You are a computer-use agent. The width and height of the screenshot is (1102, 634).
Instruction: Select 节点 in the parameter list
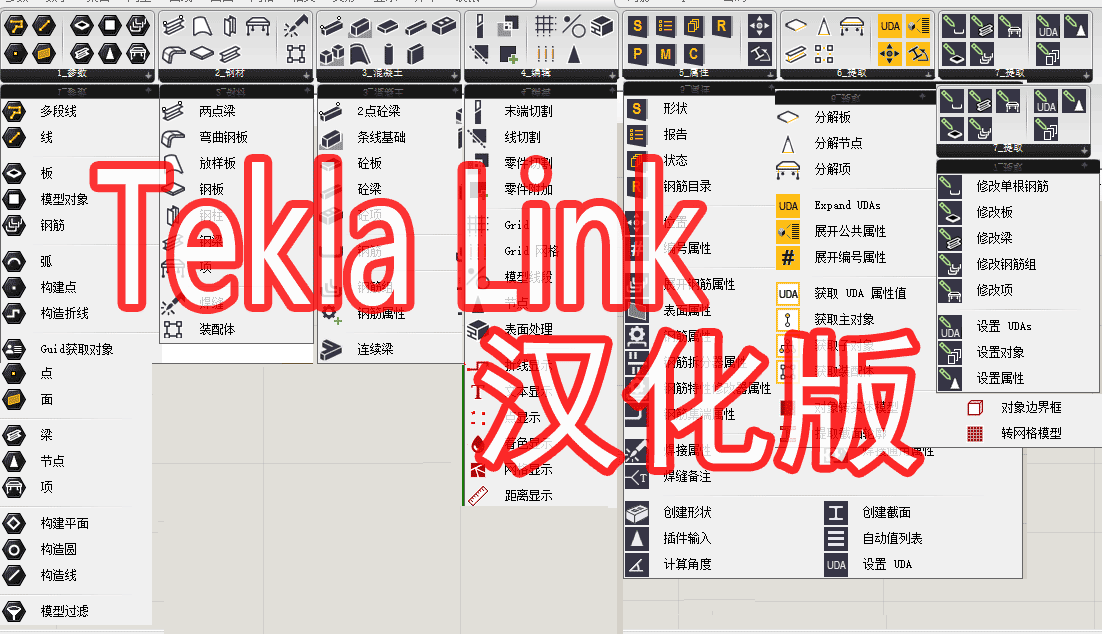tap(53, 461)
